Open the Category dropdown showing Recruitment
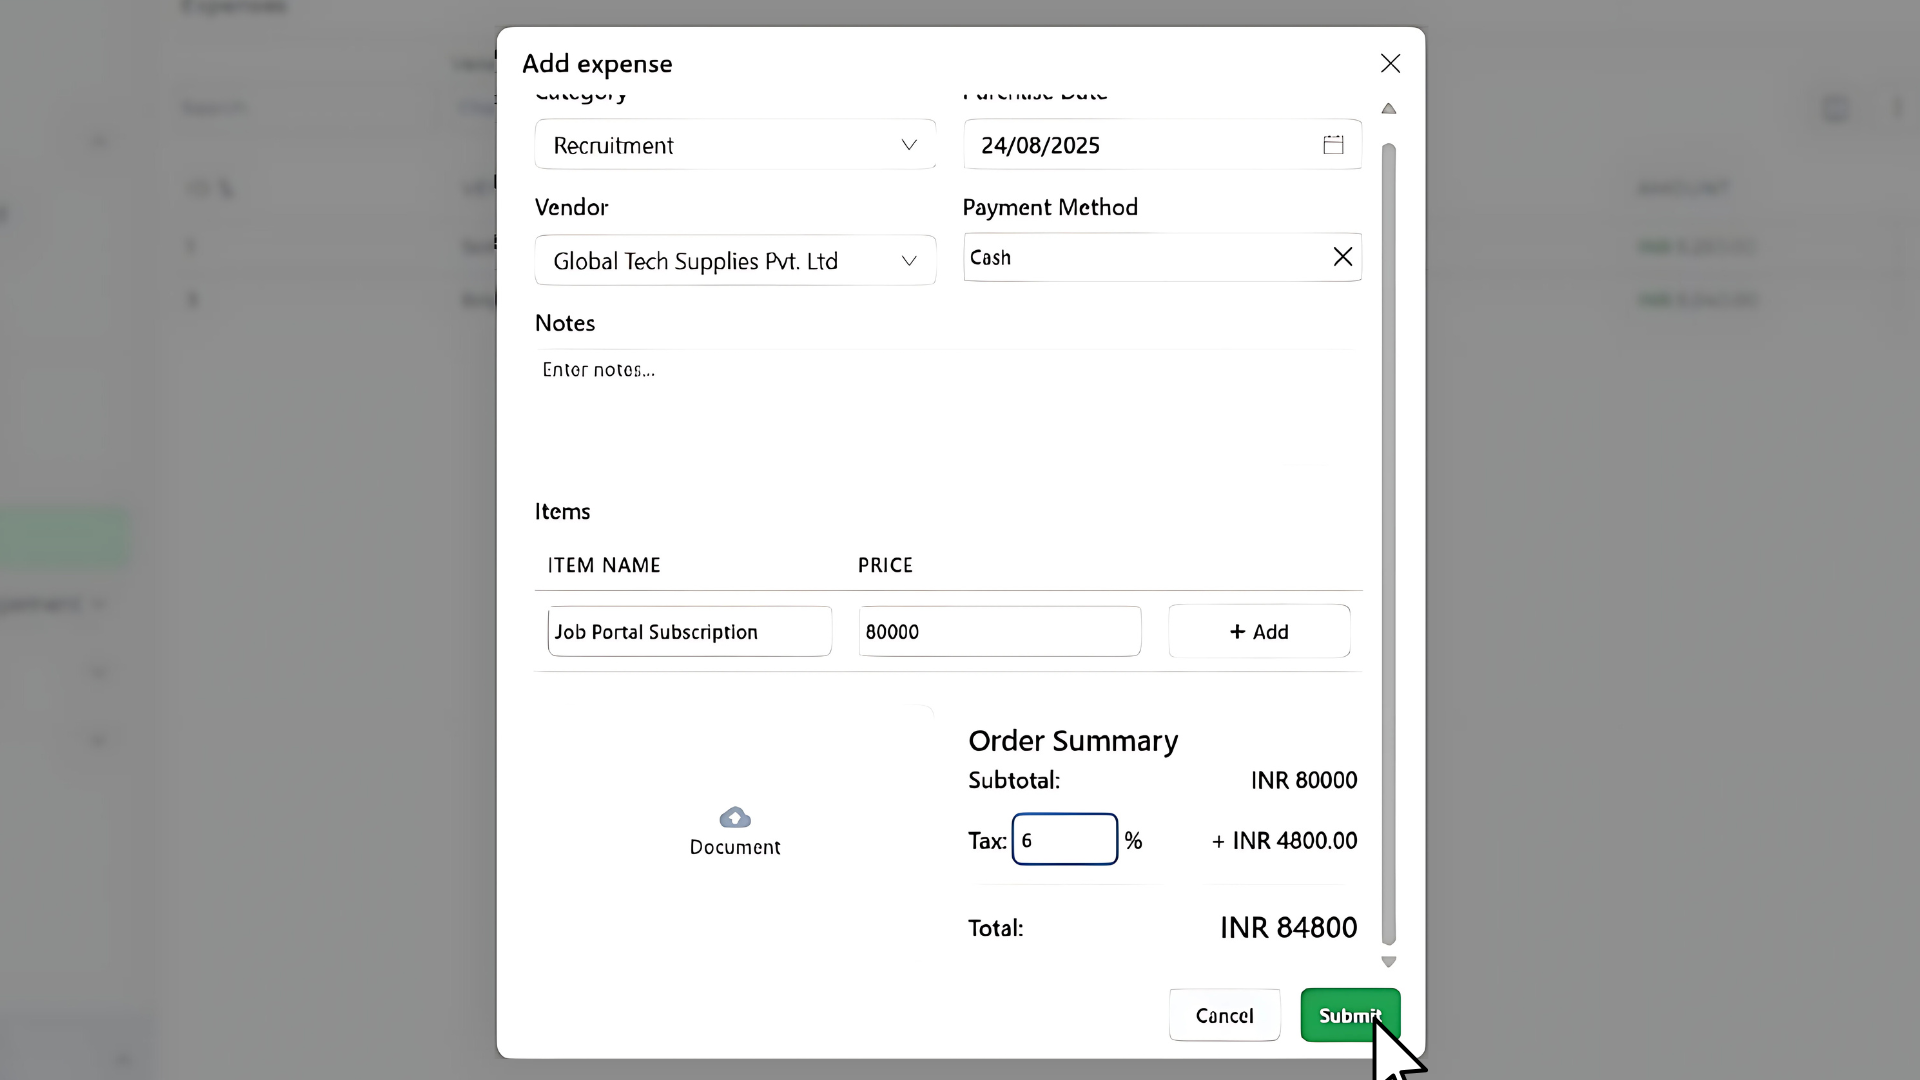This screenshot has width=1920, height=1080. click(735, 145)
